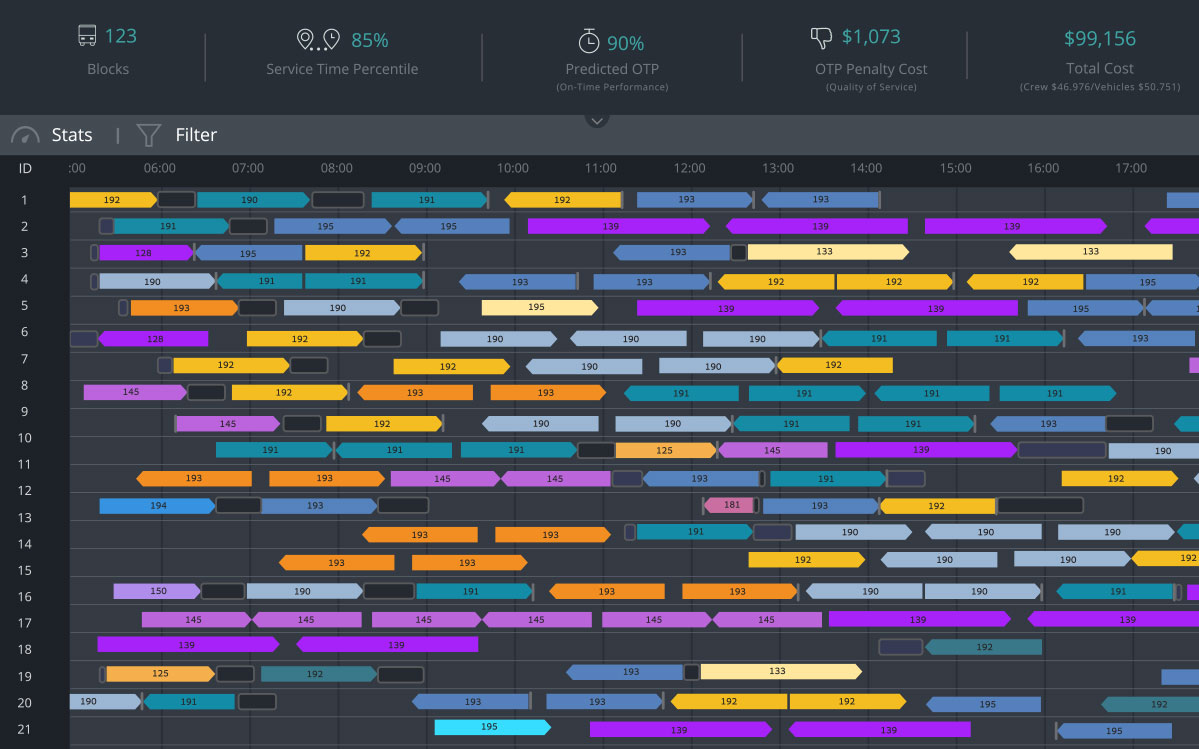Viewport: 1199px width, 749px height.
Task: Open the Filter tab
Action: [x=196, y=135]
